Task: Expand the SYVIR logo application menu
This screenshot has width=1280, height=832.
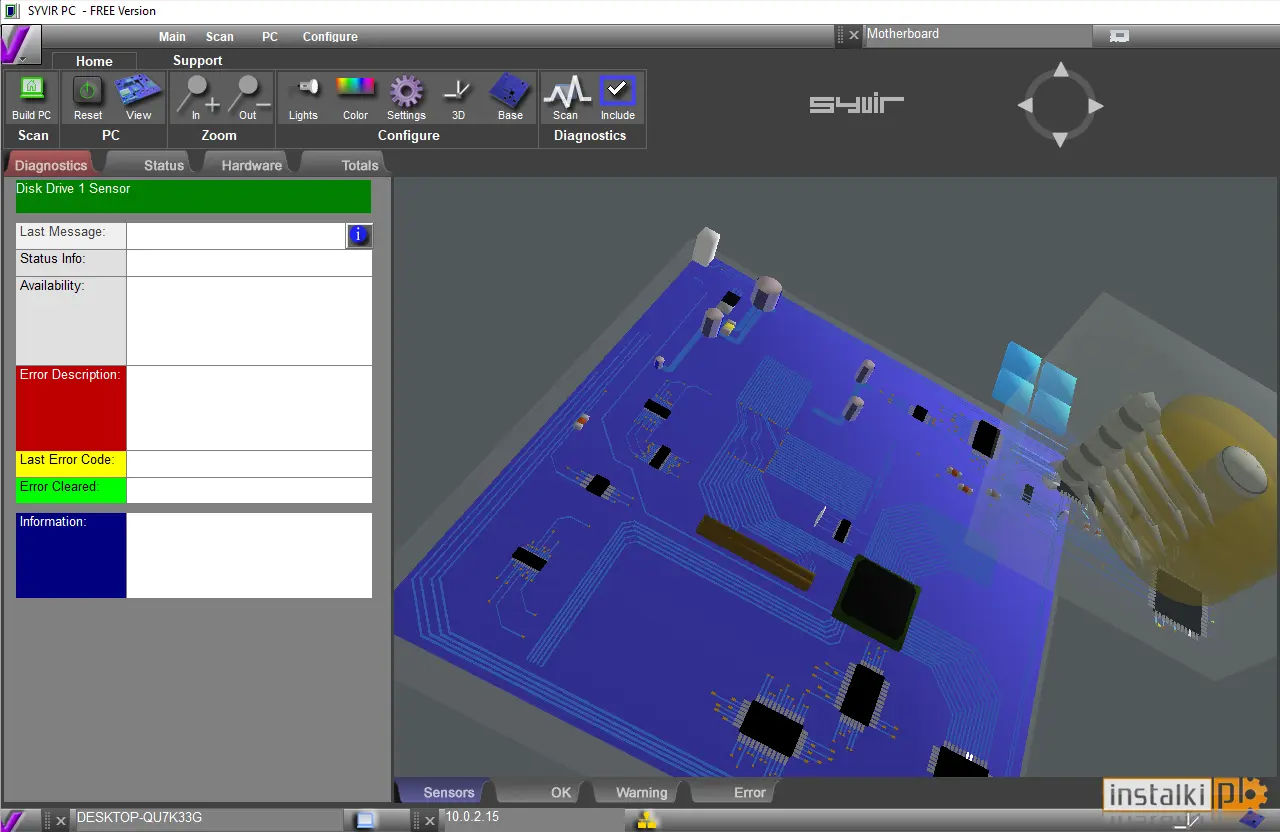Action: 20,45
